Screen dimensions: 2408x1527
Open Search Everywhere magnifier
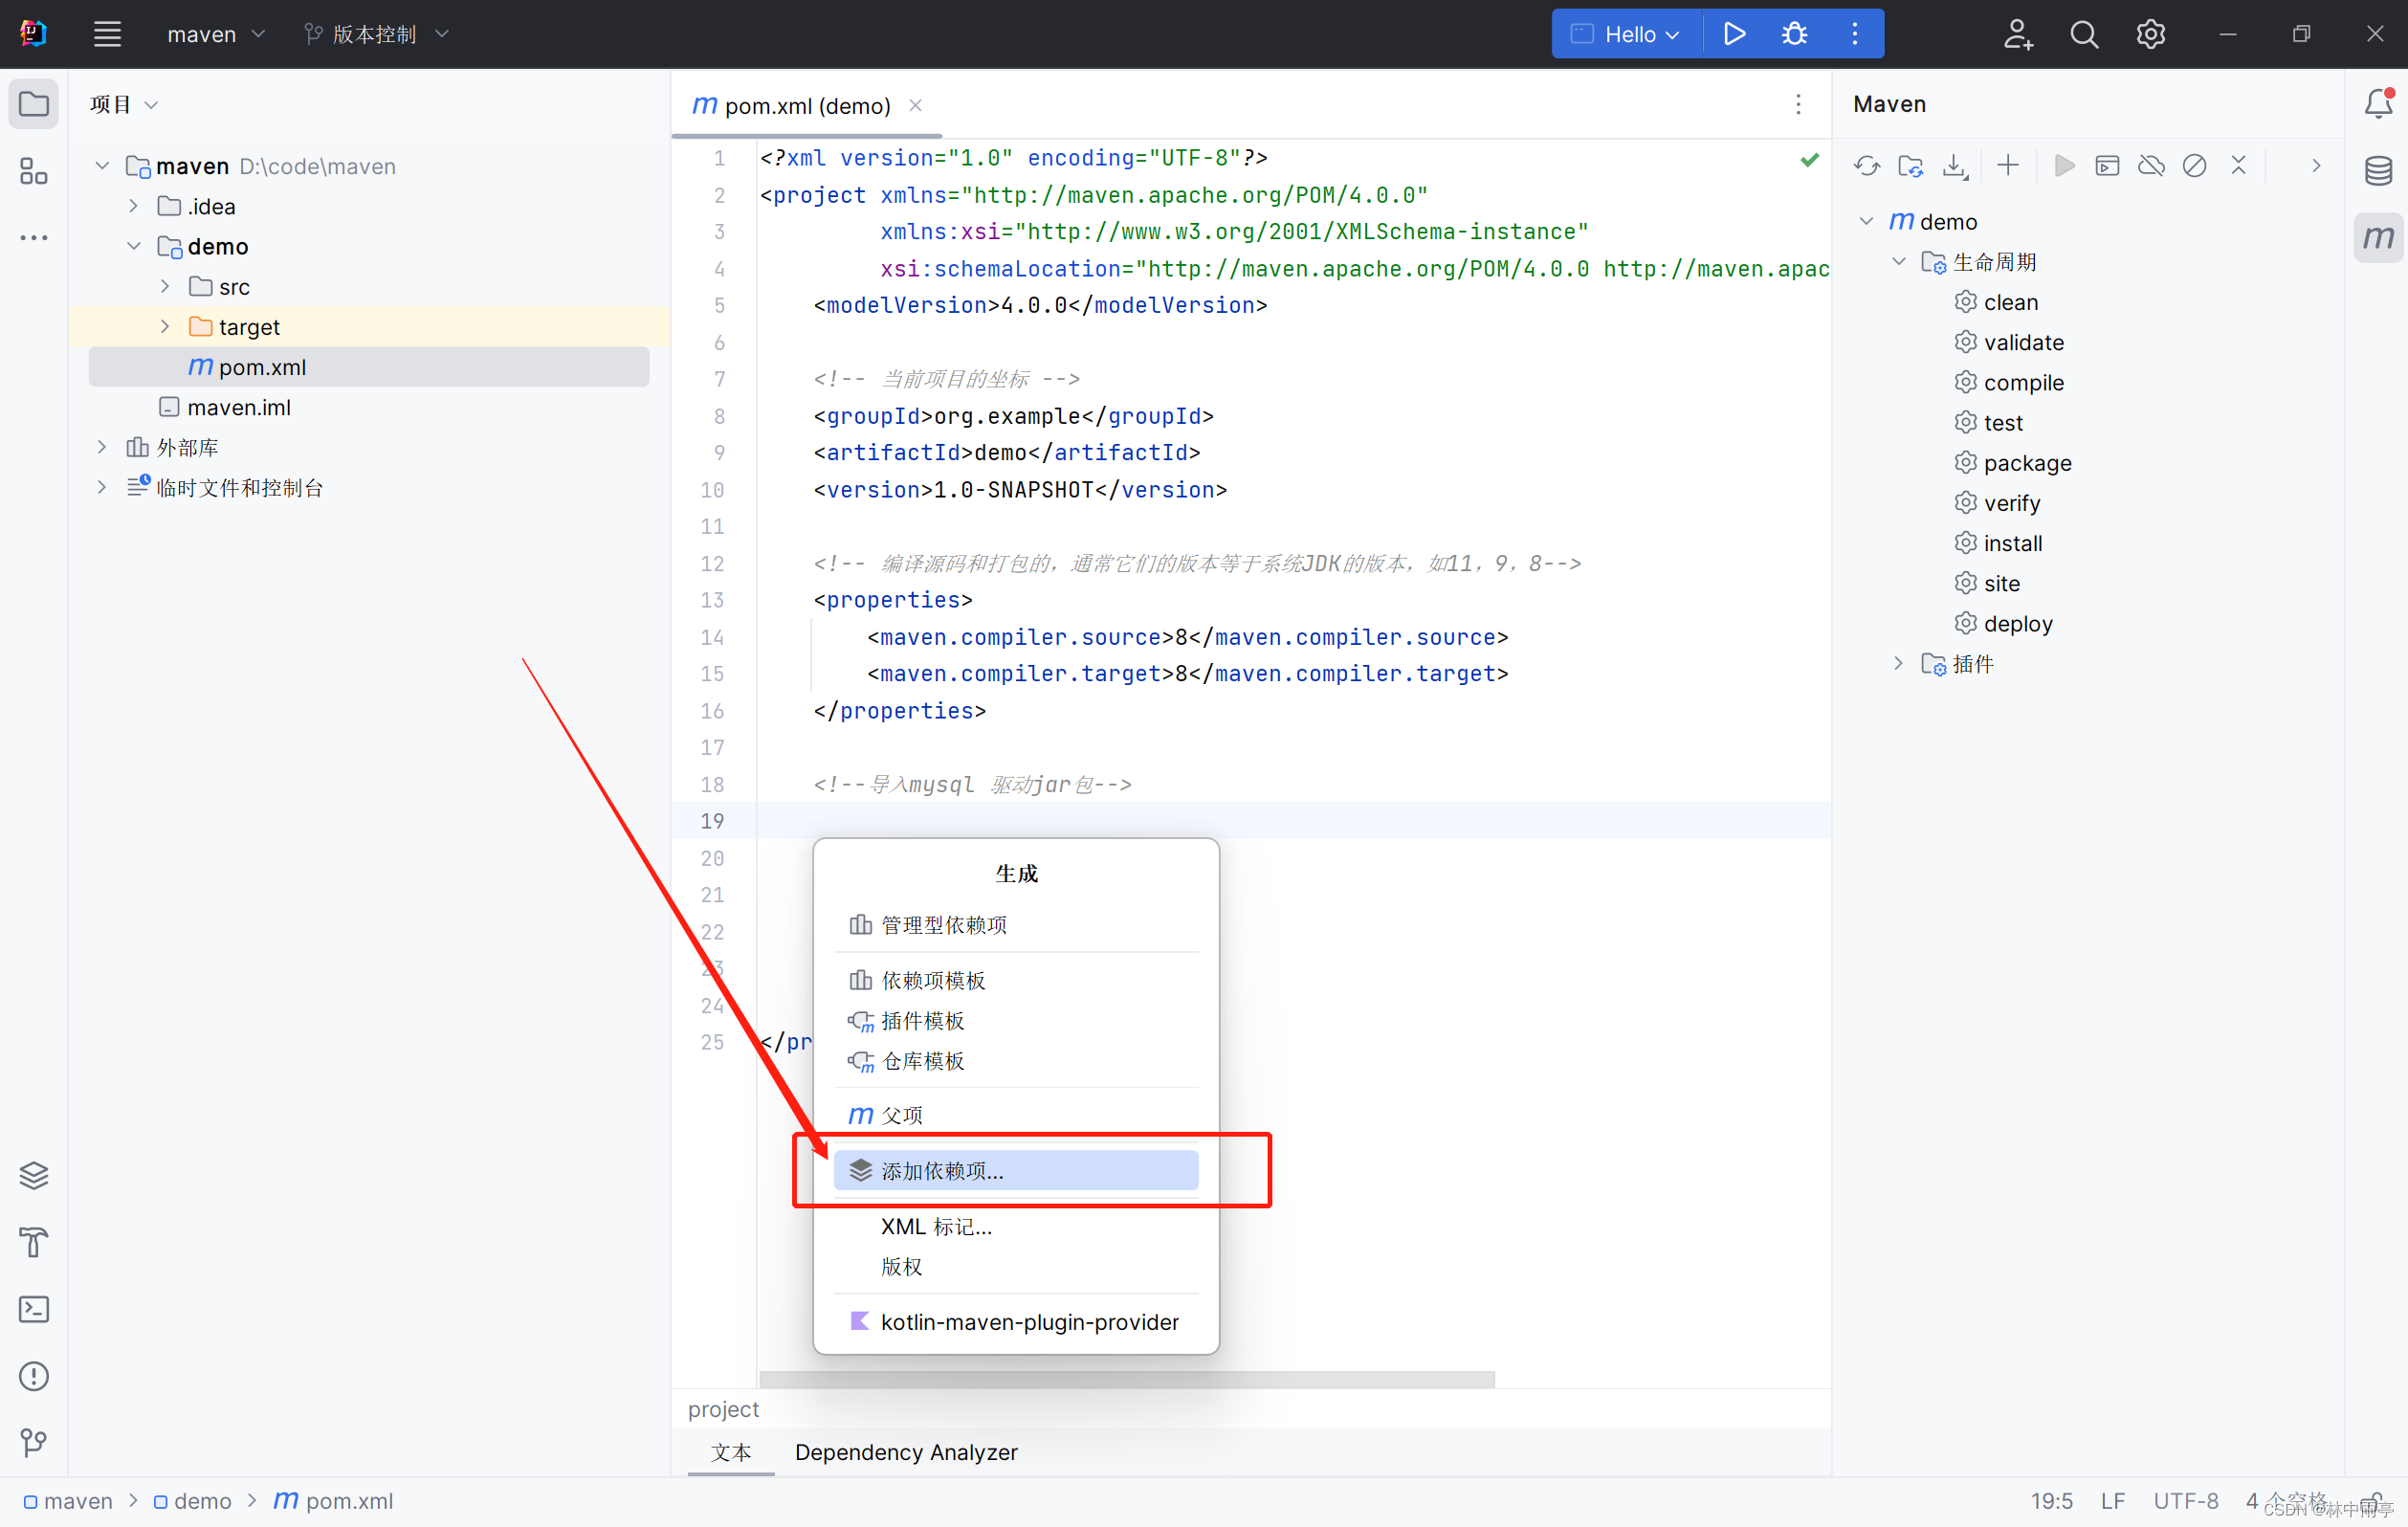click(2084, 34)
